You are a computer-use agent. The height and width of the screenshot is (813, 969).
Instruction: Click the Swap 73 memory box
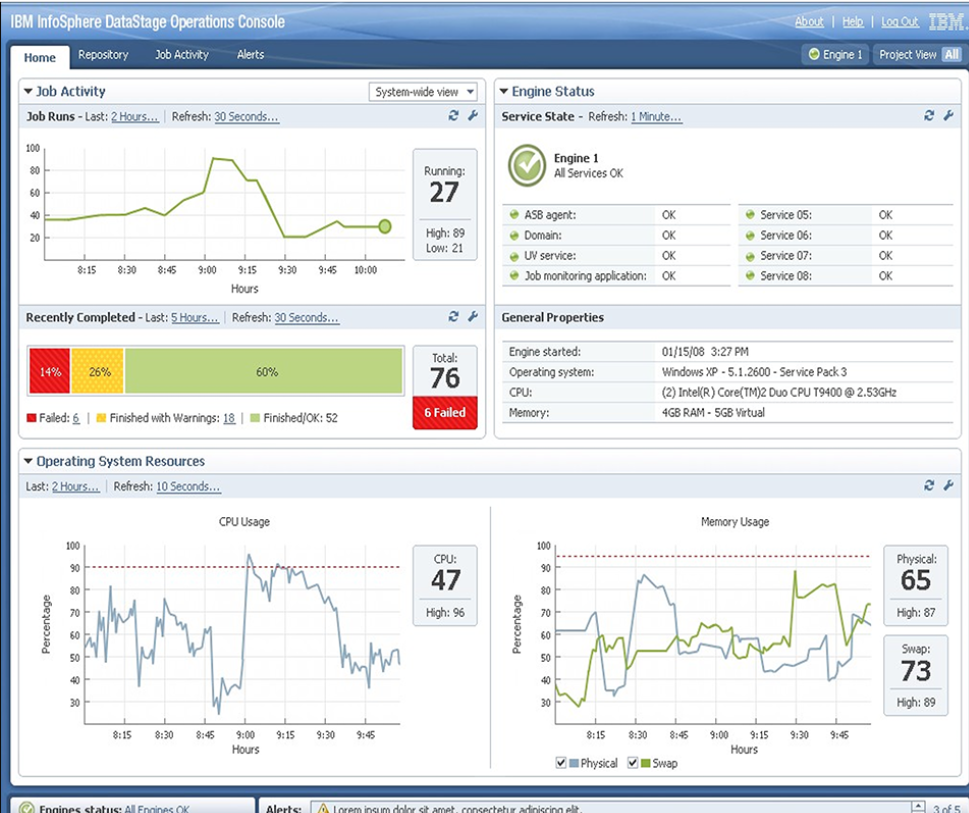(915, 675)
